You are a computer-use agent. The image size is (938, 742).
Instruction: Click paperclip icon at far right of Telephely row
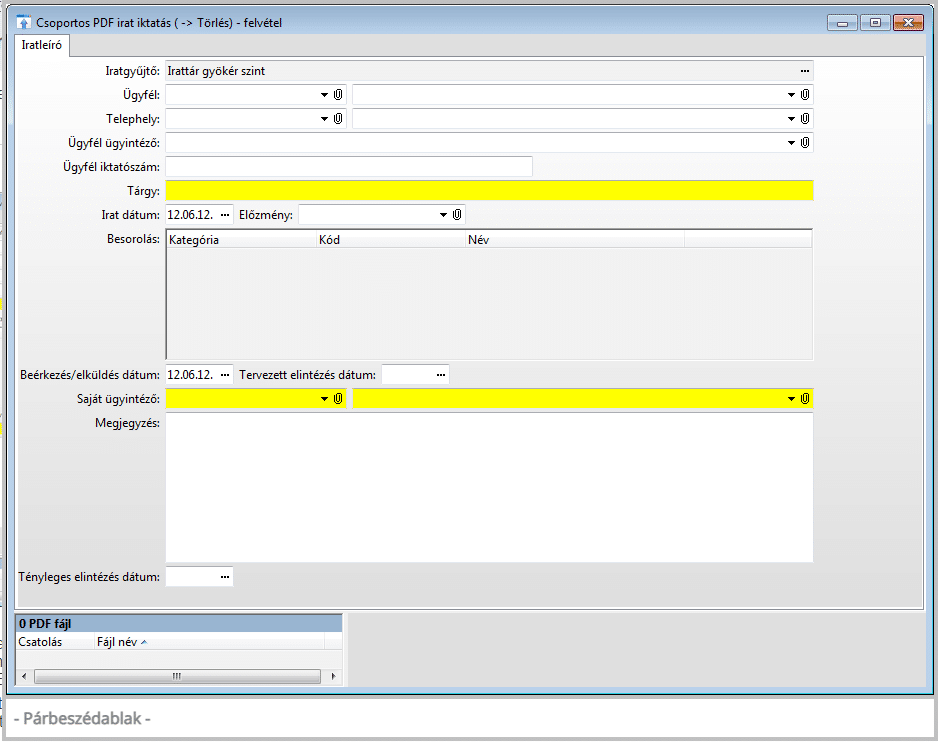point(805,119)
